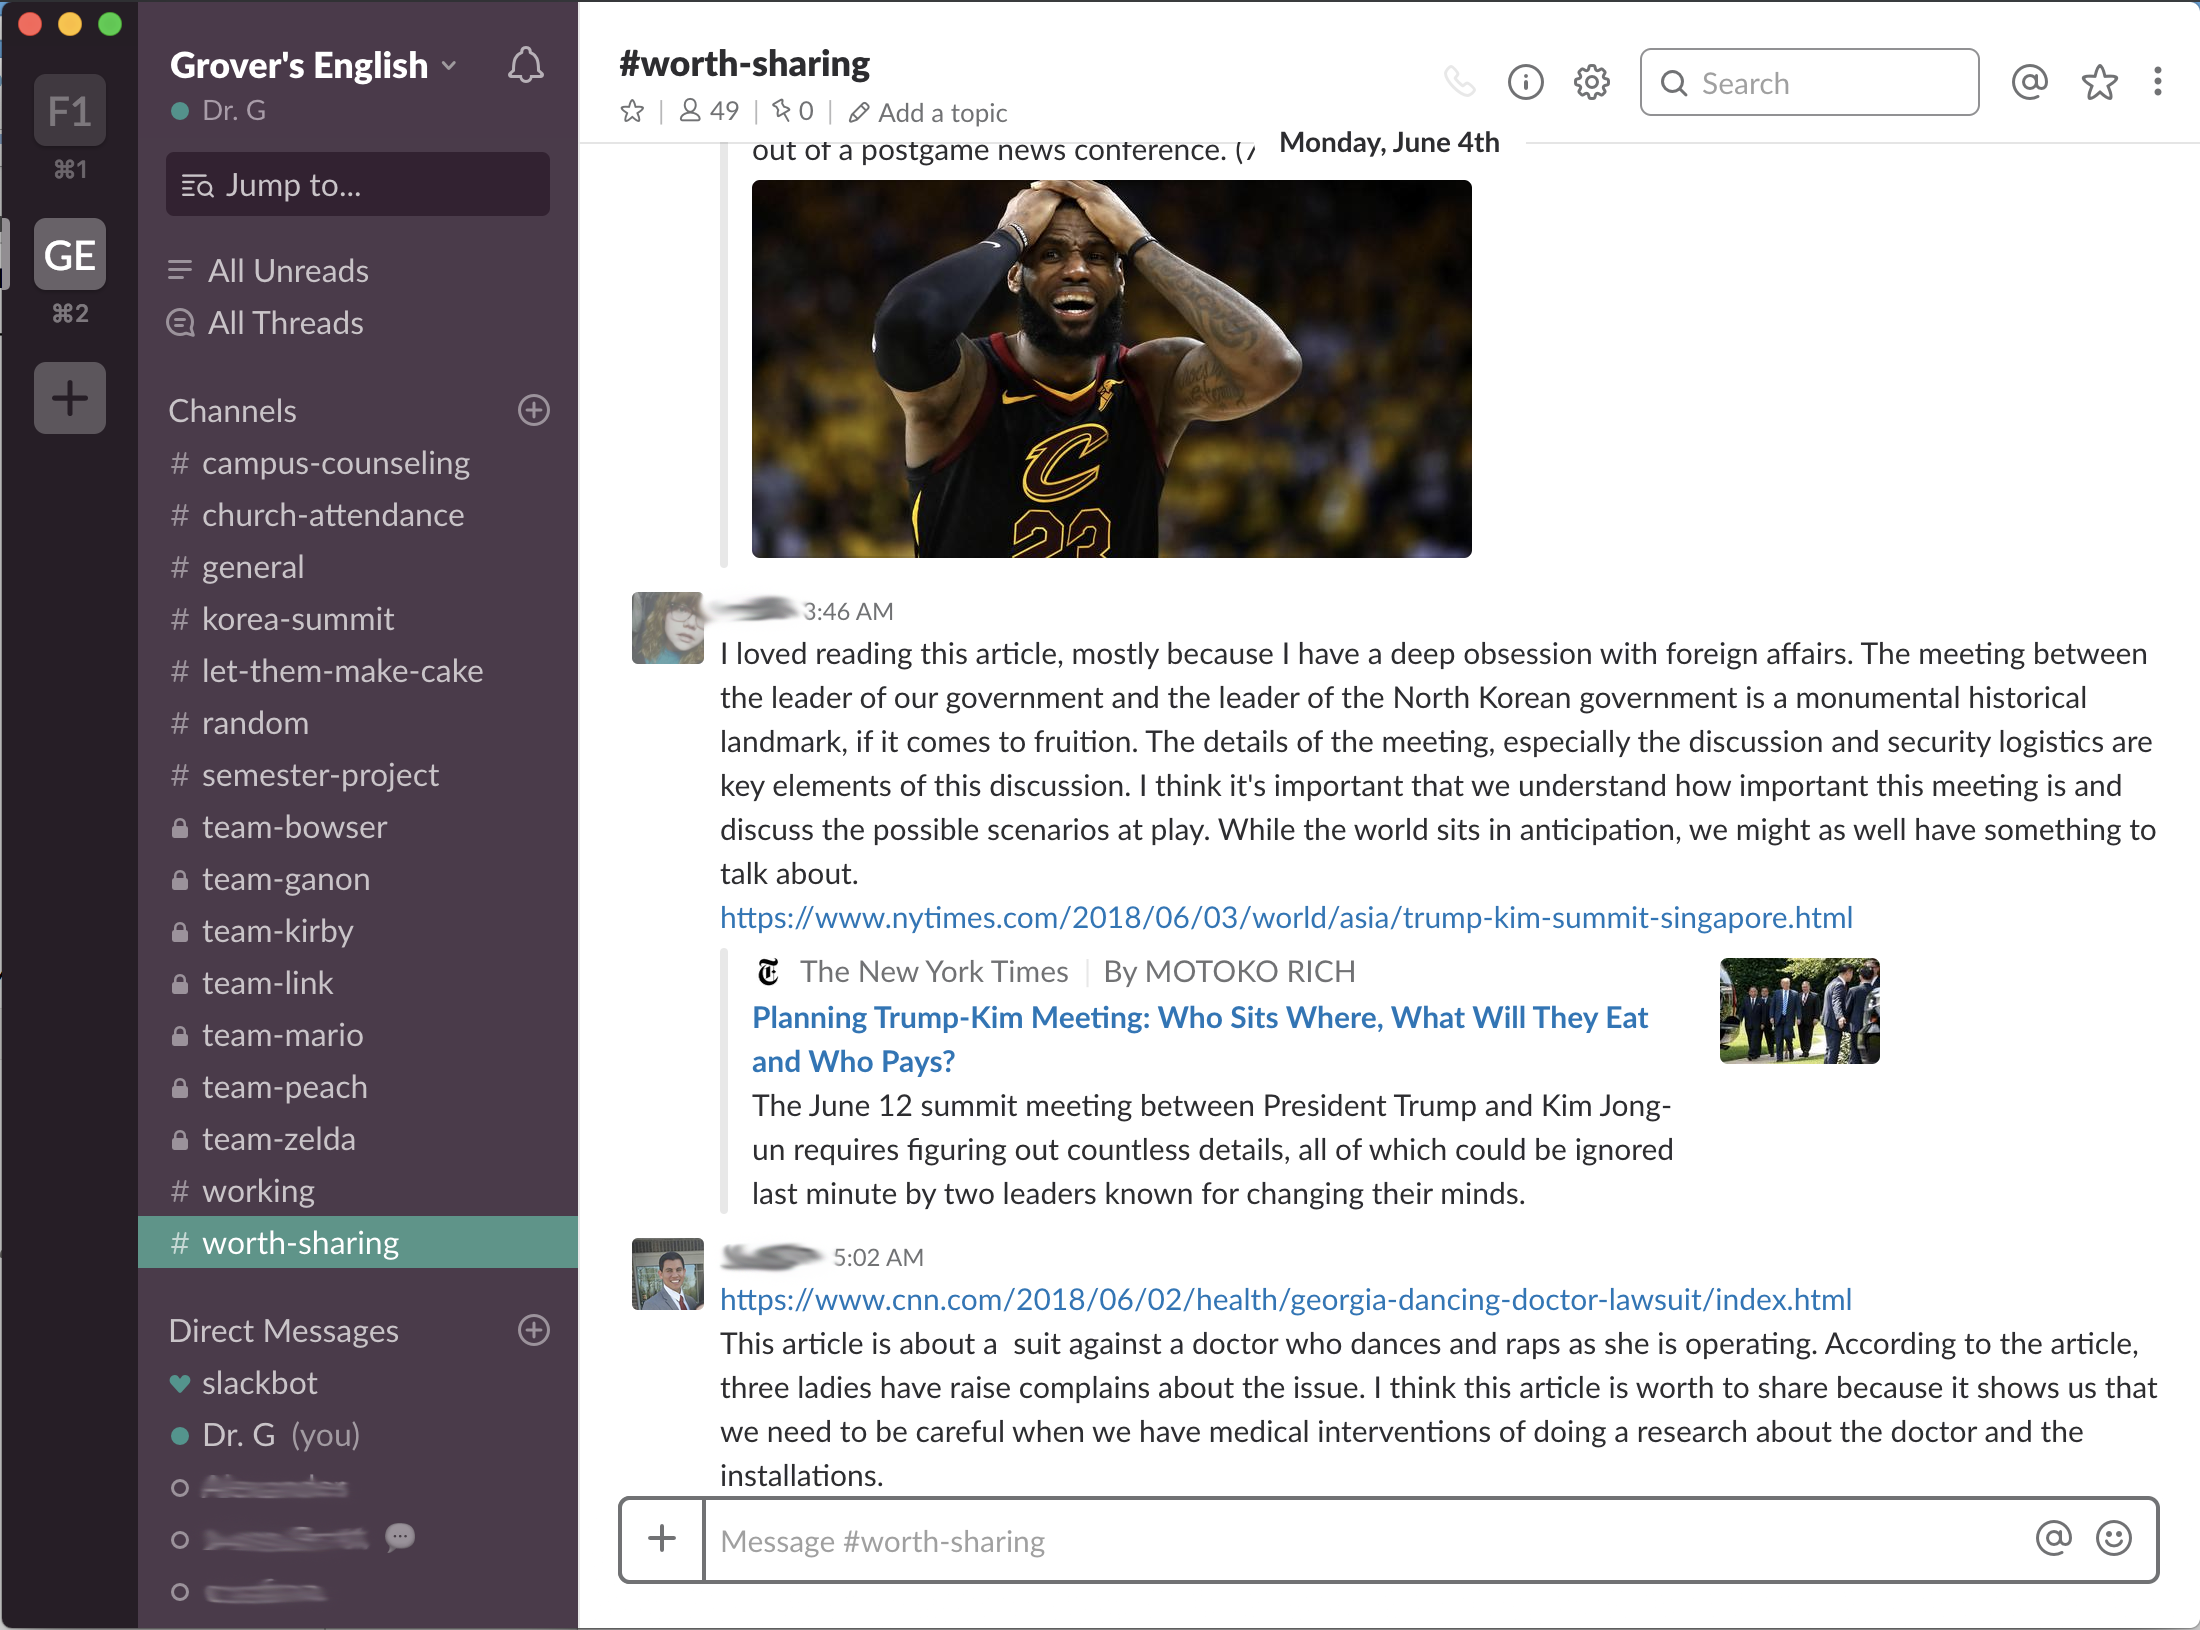2200x1630 pixels.
Task: Add a new channel plus icon
Action: point(534,411)
